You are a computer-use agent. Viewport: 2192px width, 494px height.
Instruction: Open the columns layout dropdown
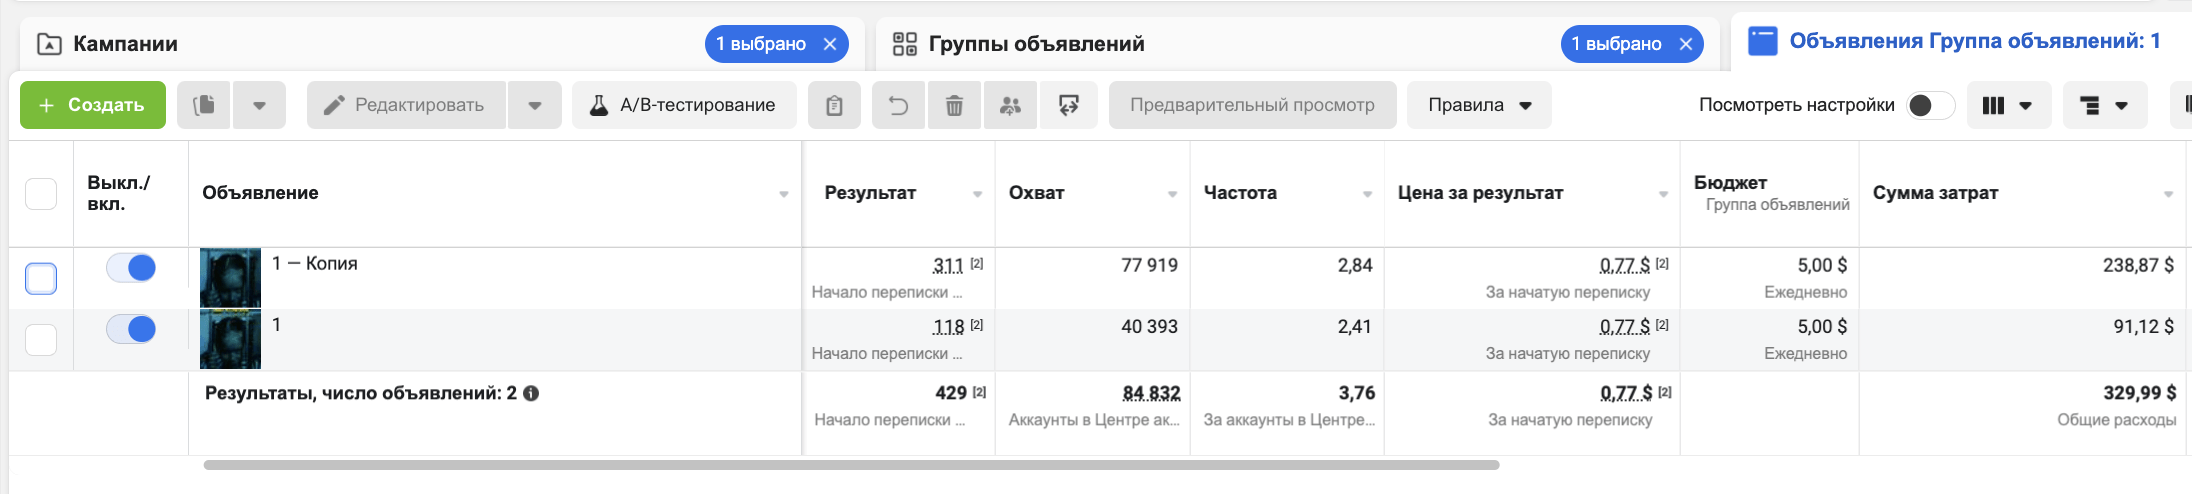click(x=2009, y=105)
